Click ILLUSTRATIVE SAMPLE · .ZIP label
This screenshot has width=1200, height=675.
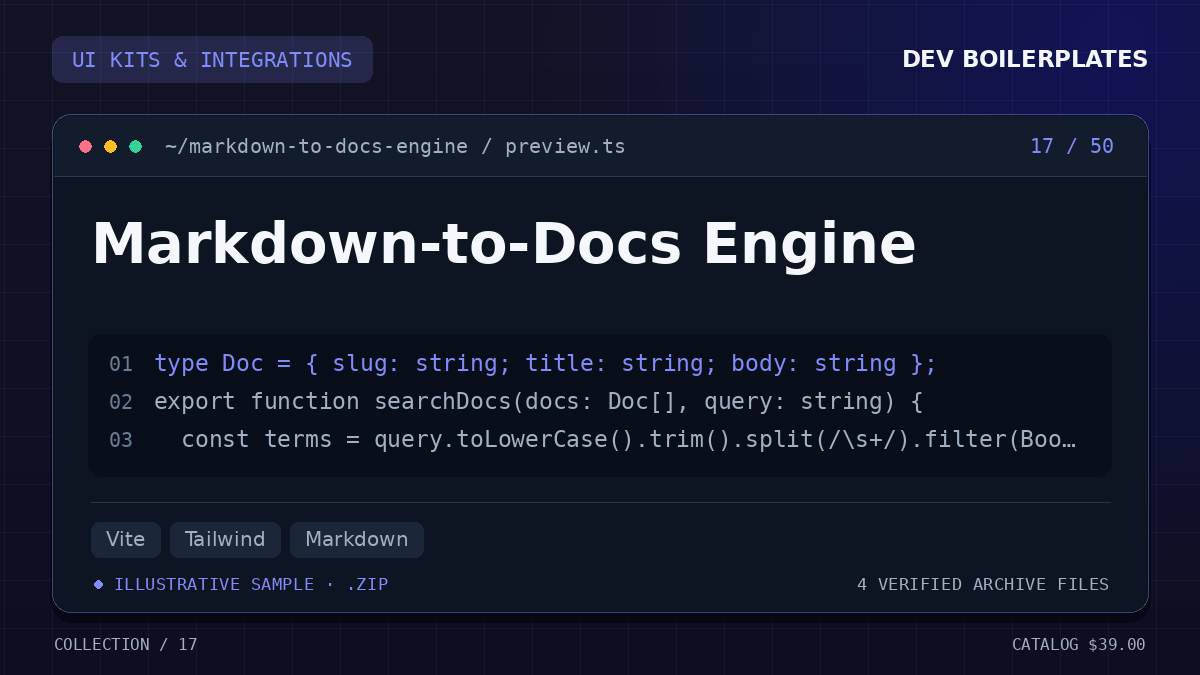[251, 584]
